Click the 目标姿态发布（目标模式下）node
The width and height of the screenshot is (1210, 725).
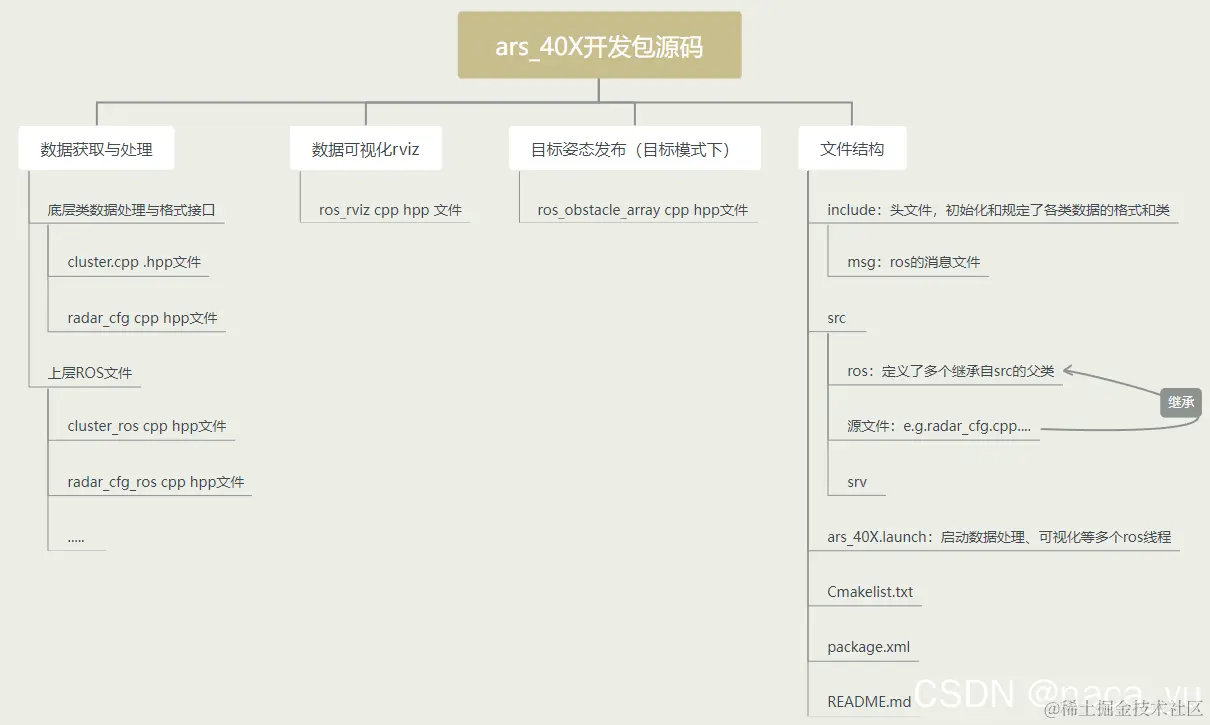tap(635, 147)
